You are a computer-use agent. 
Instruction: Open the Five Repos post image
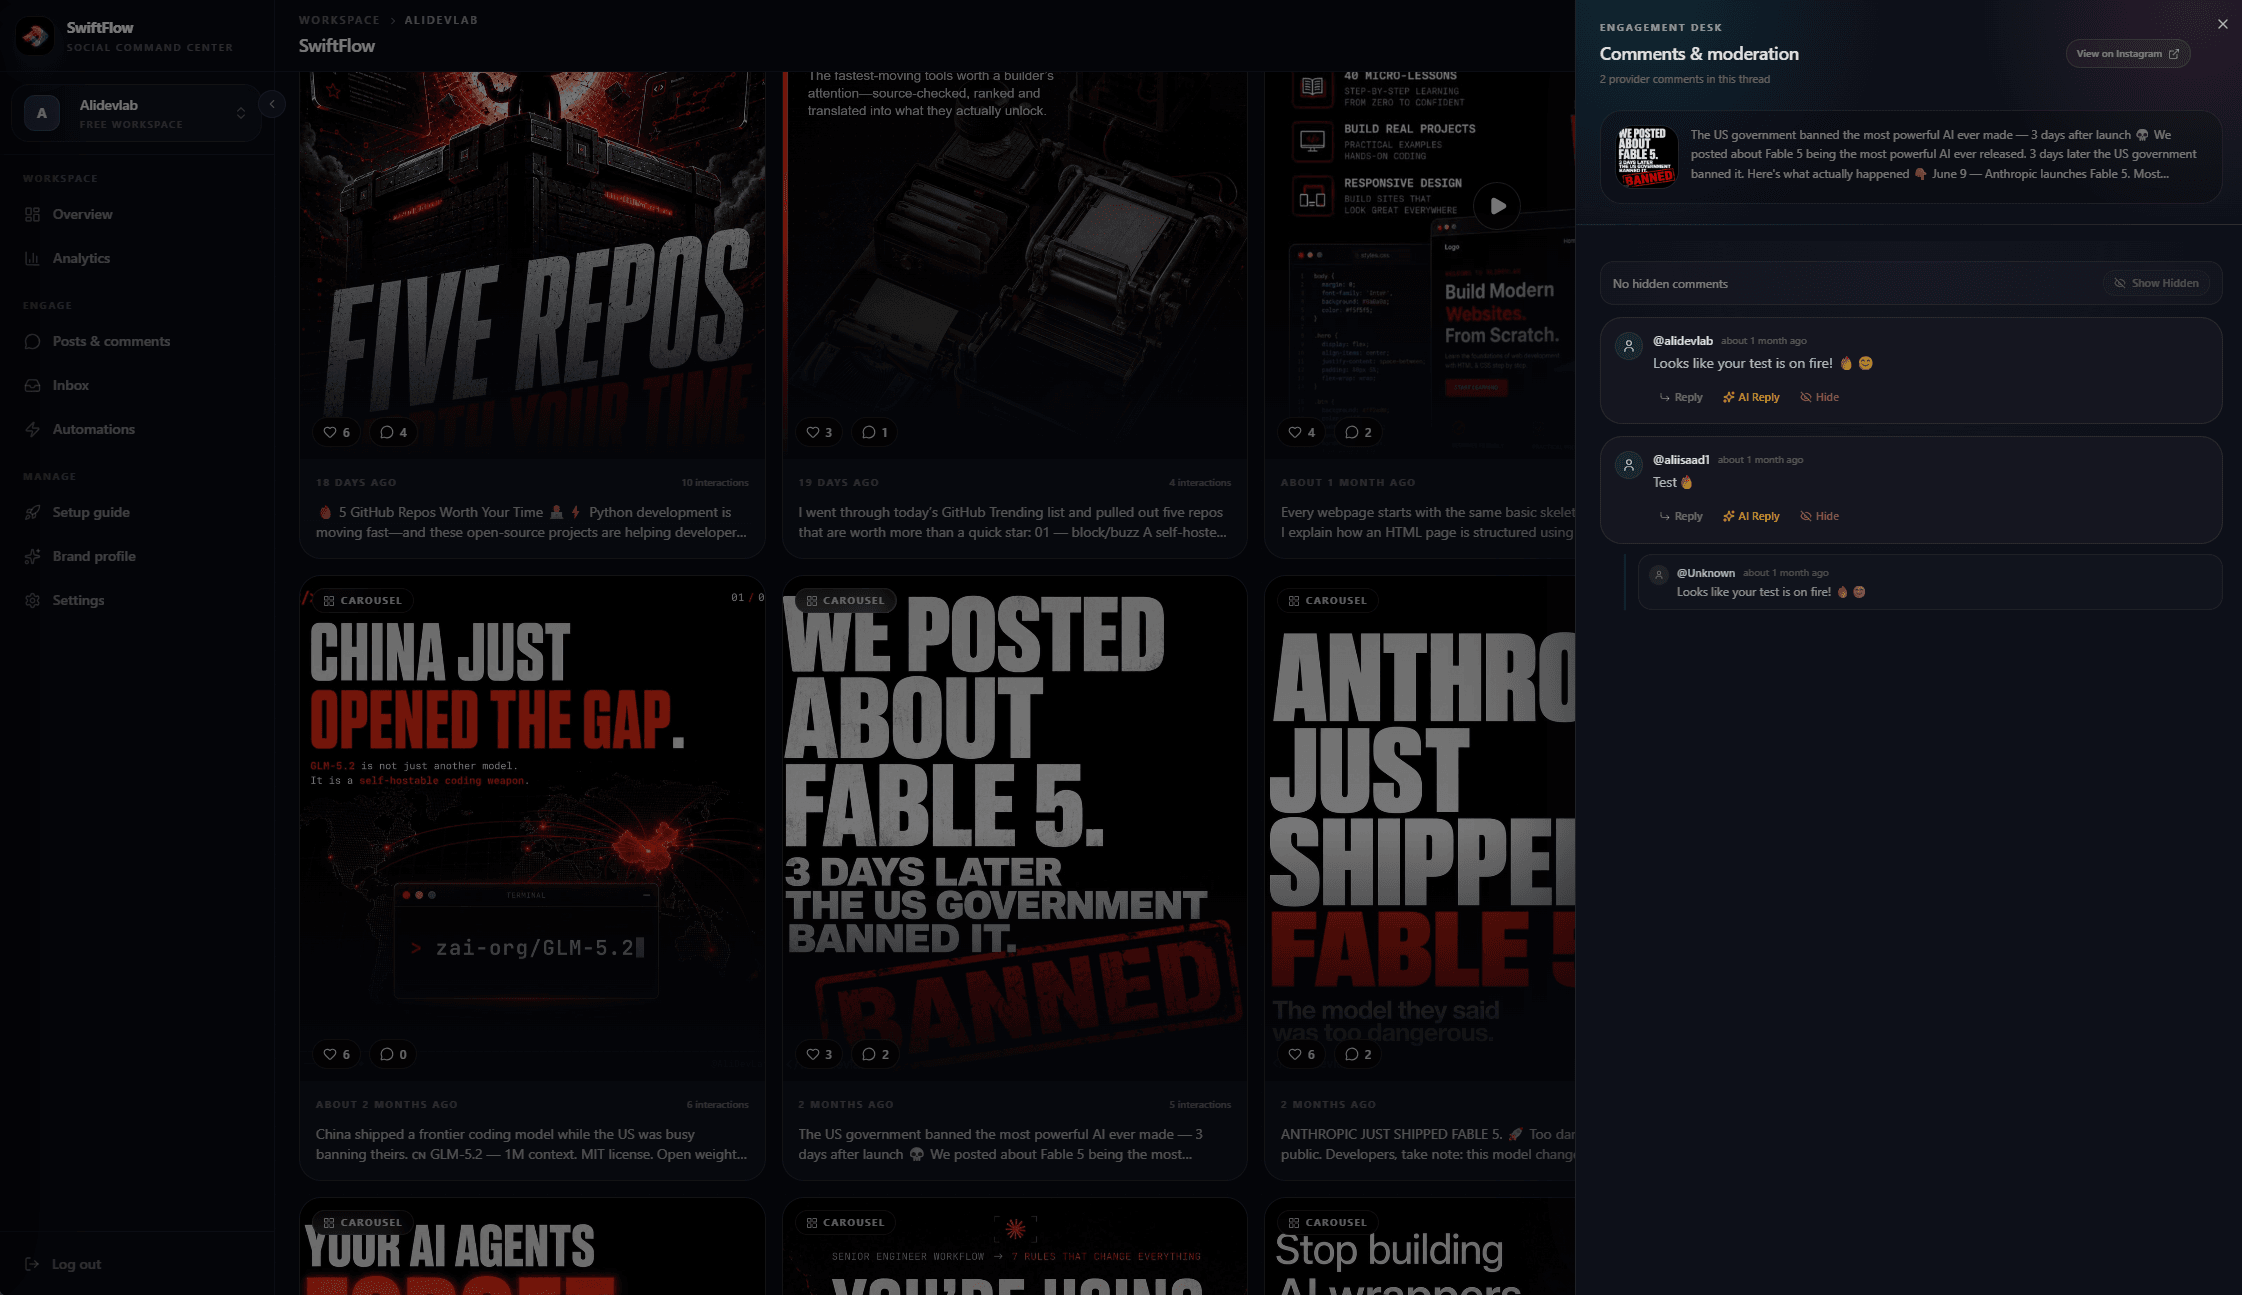coord(532,265)
